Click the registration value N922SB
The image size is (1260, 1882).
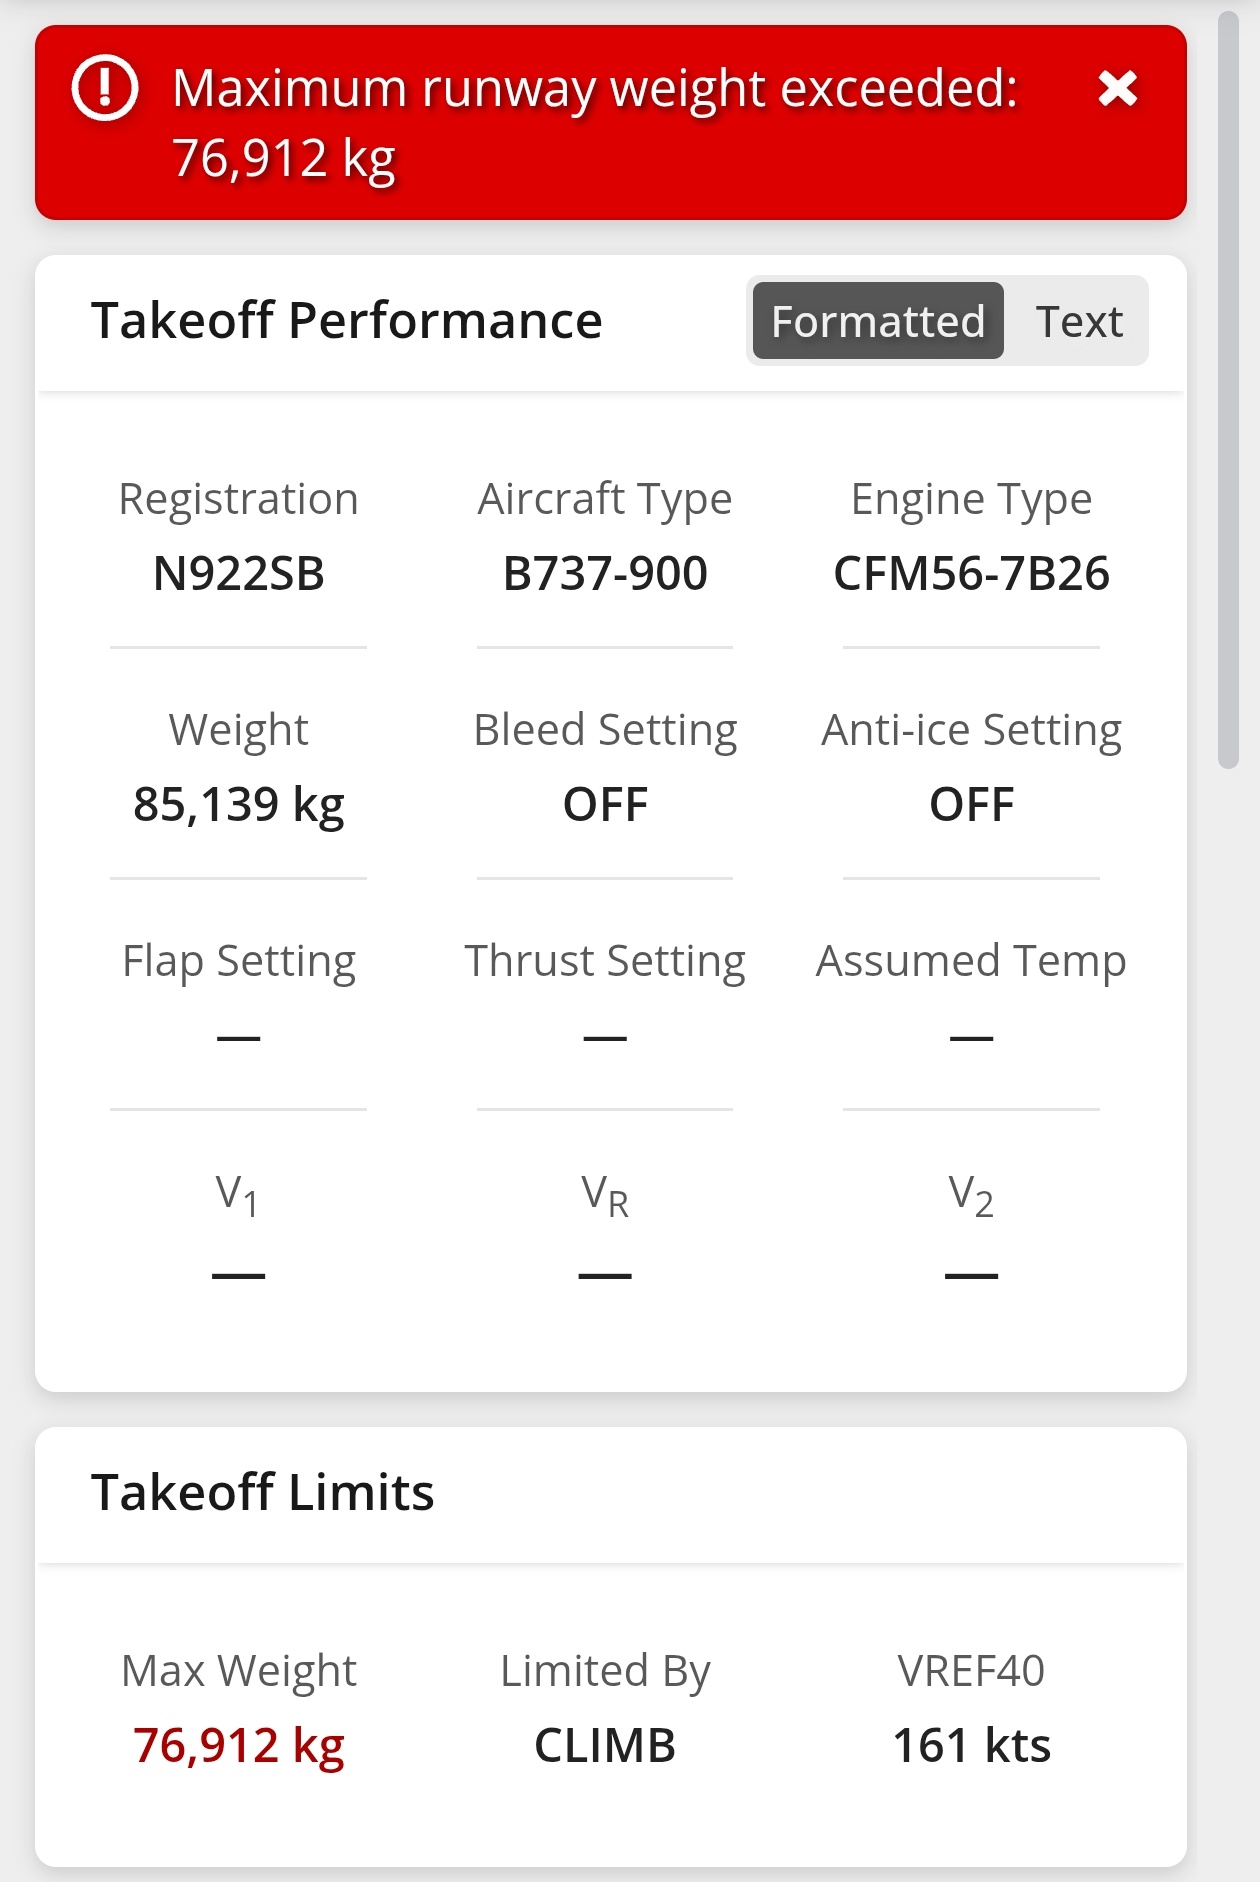(239, 574)
